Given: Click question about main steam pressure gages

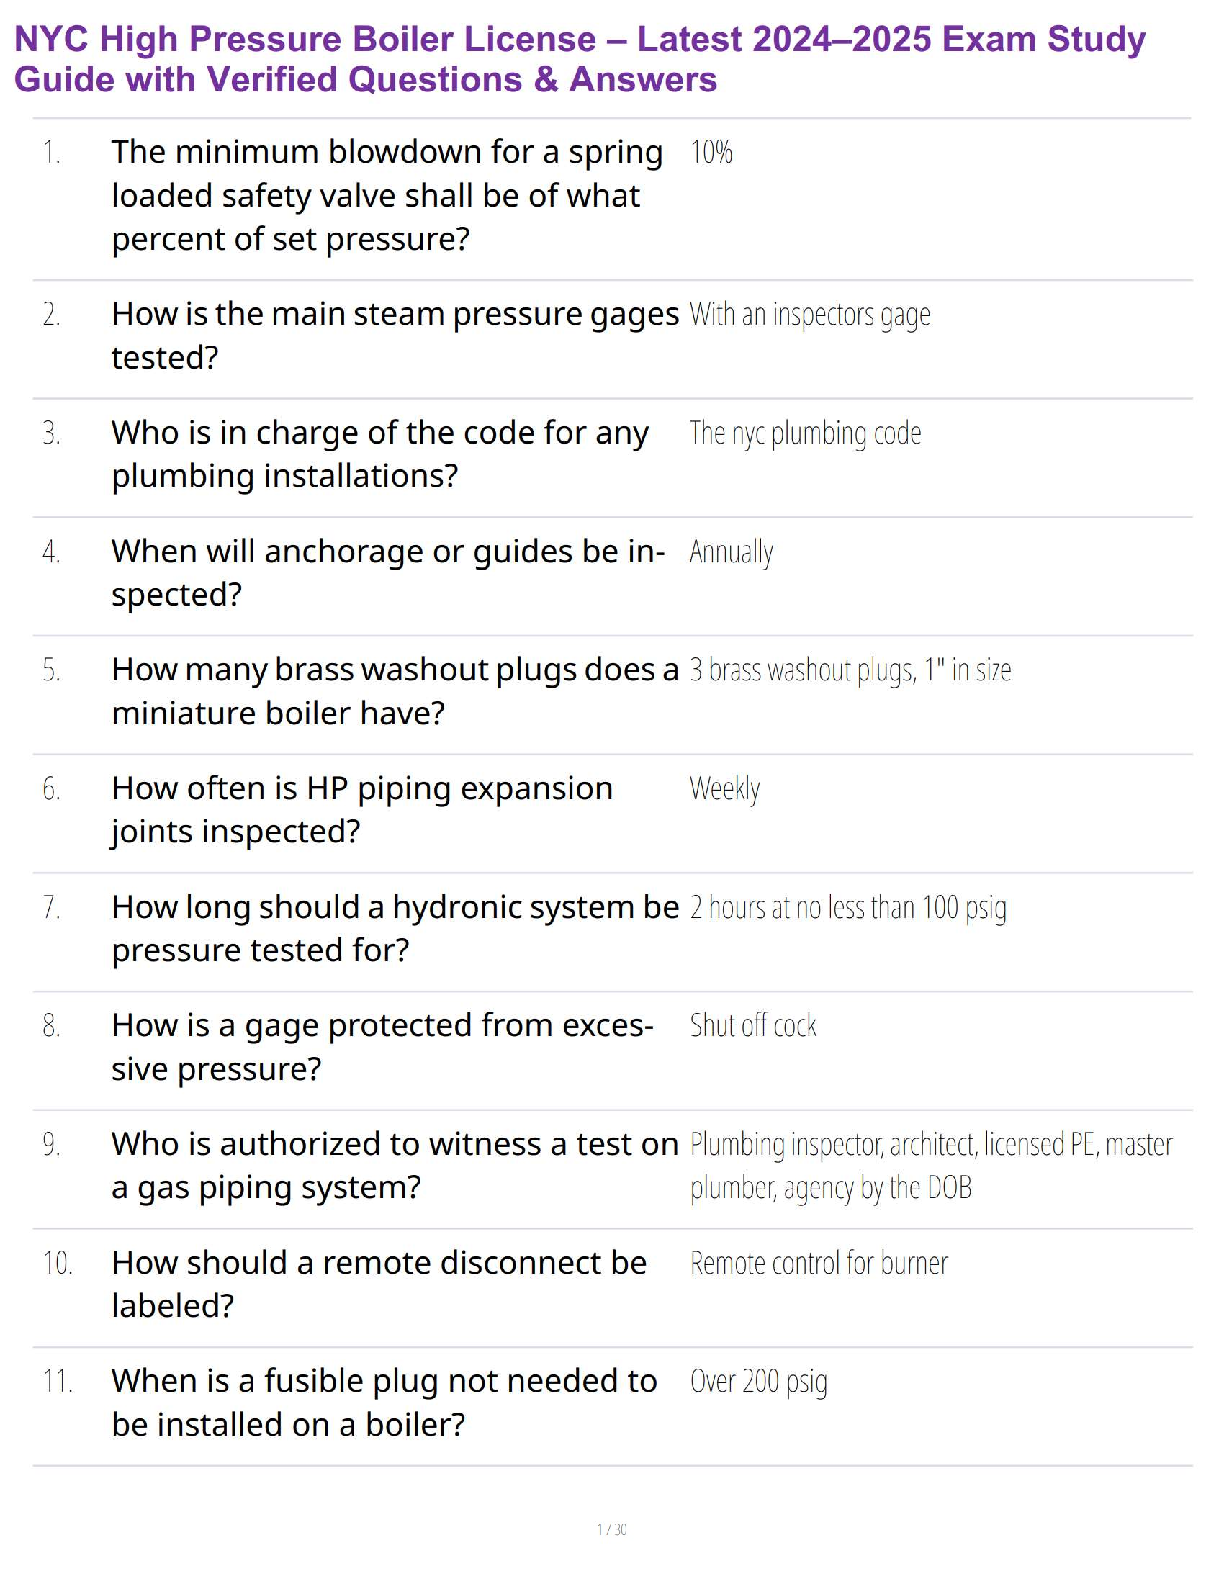Looking at the screenshot, I should (394, 335).
